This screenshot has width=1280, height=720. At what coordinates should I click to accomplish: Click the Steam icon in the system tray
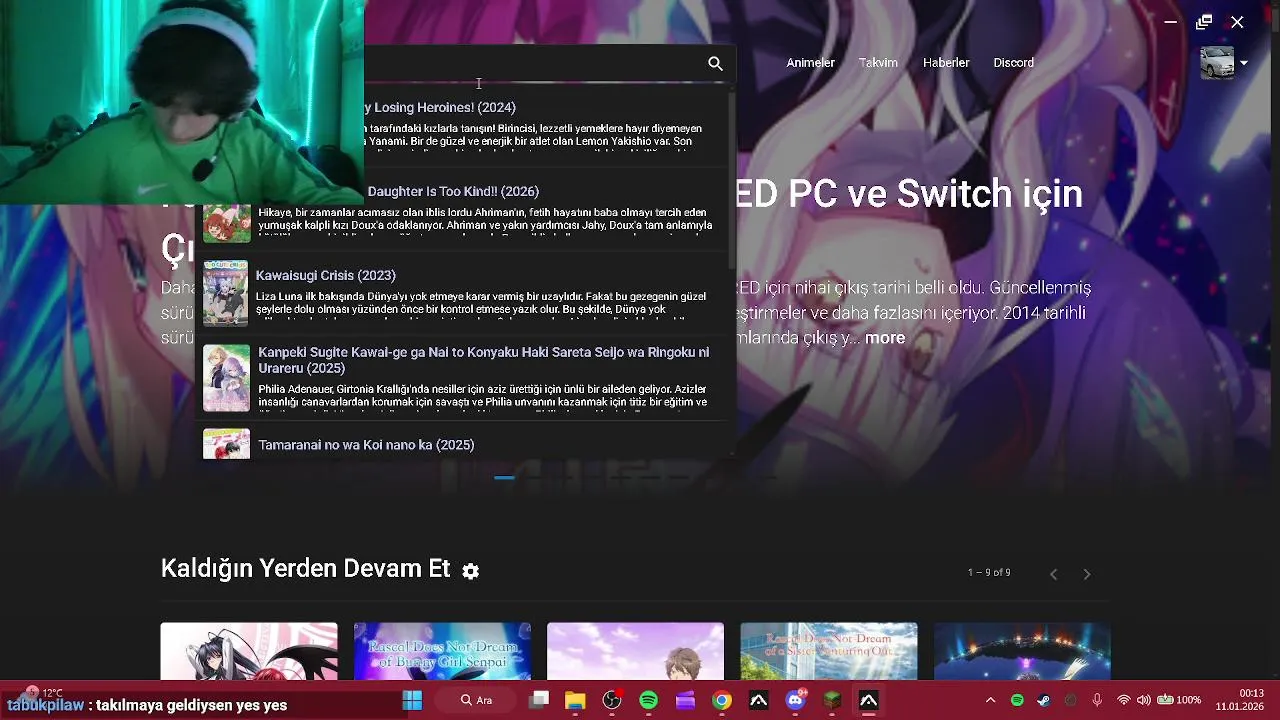click(x=1044, y=700)
